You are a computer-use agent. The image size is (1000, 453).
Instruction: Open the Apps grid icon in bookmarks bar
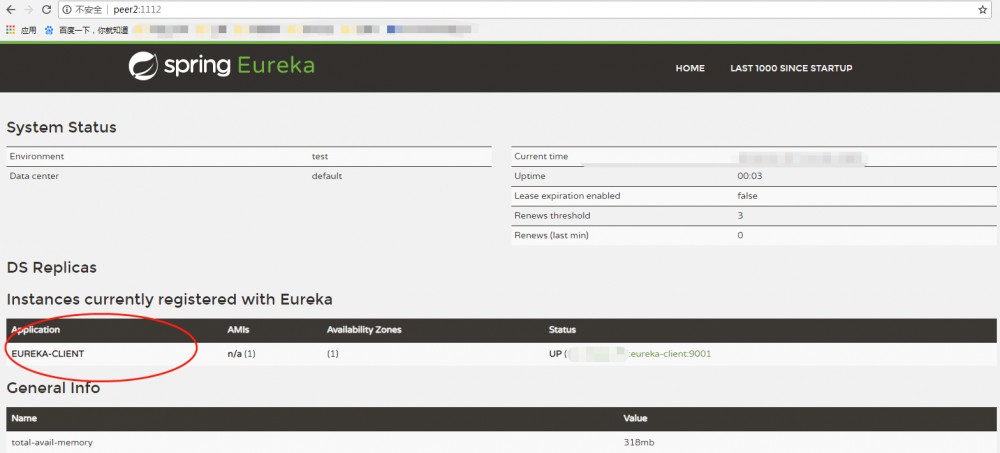pyautogui.click(x=10, y=29)
